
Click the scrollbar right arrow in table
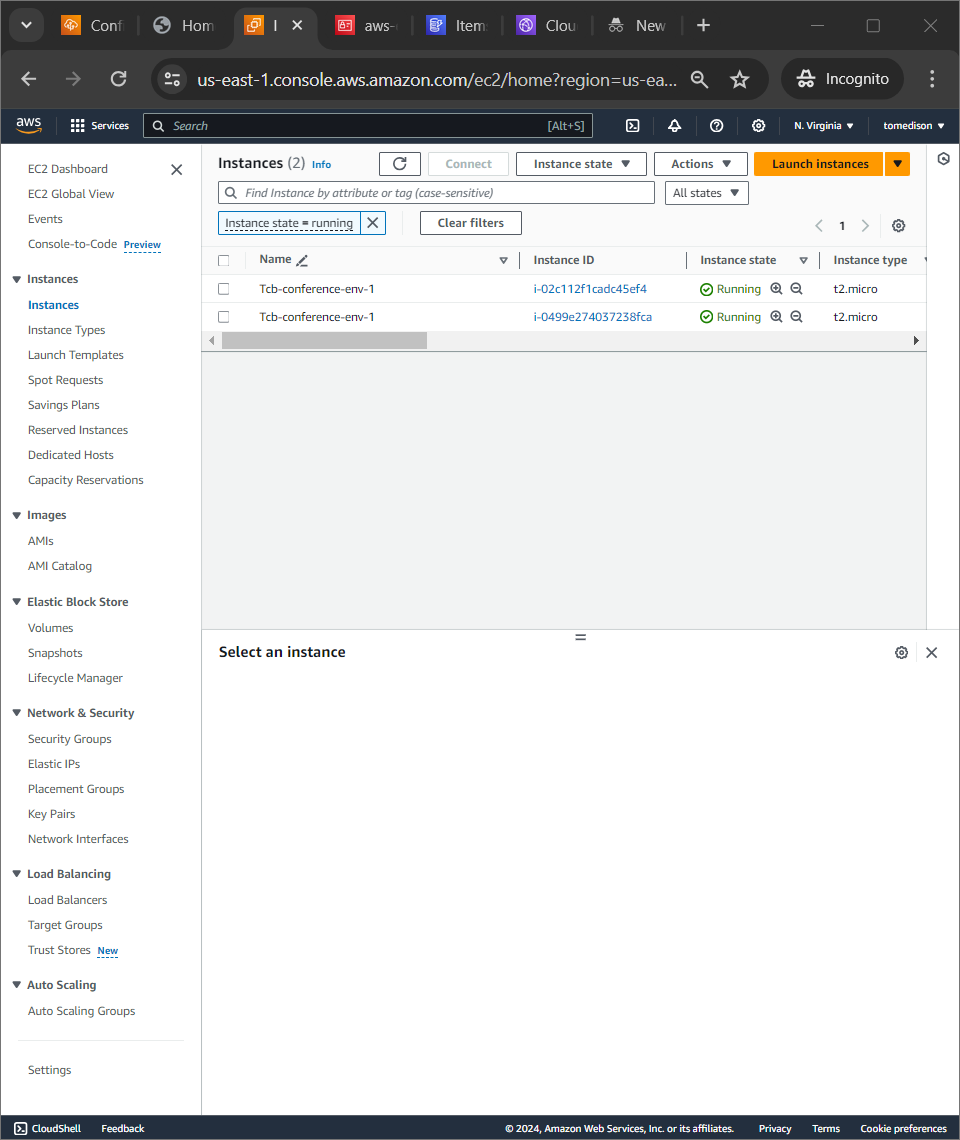click(x=916, y=340)
